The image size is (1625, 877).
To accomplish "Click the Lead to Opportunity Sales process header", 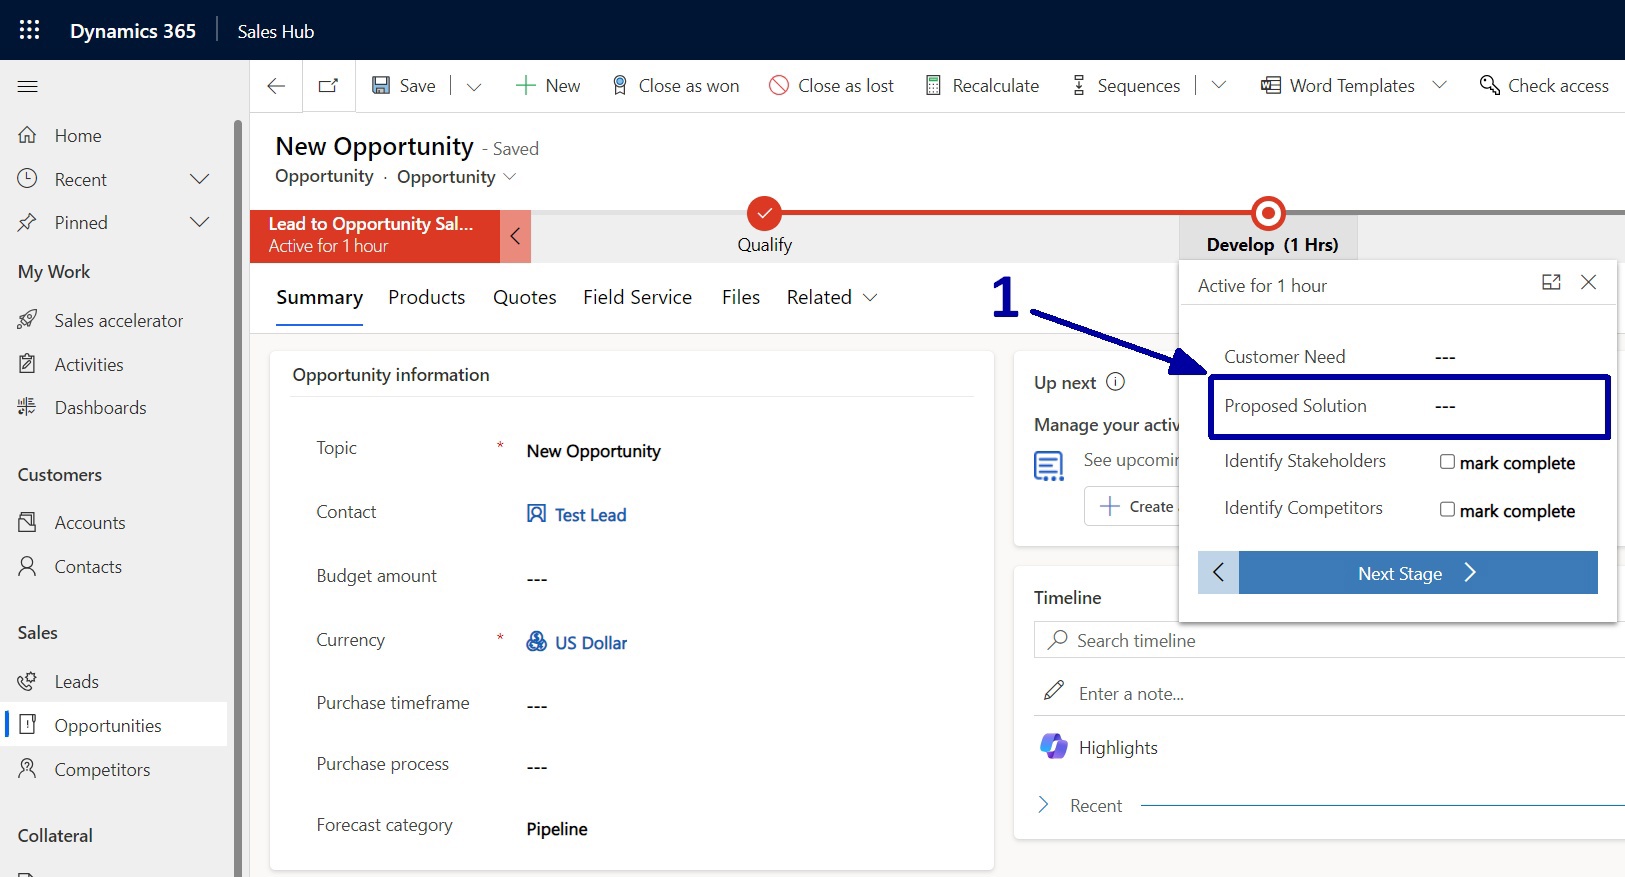I will click(375, 237).
